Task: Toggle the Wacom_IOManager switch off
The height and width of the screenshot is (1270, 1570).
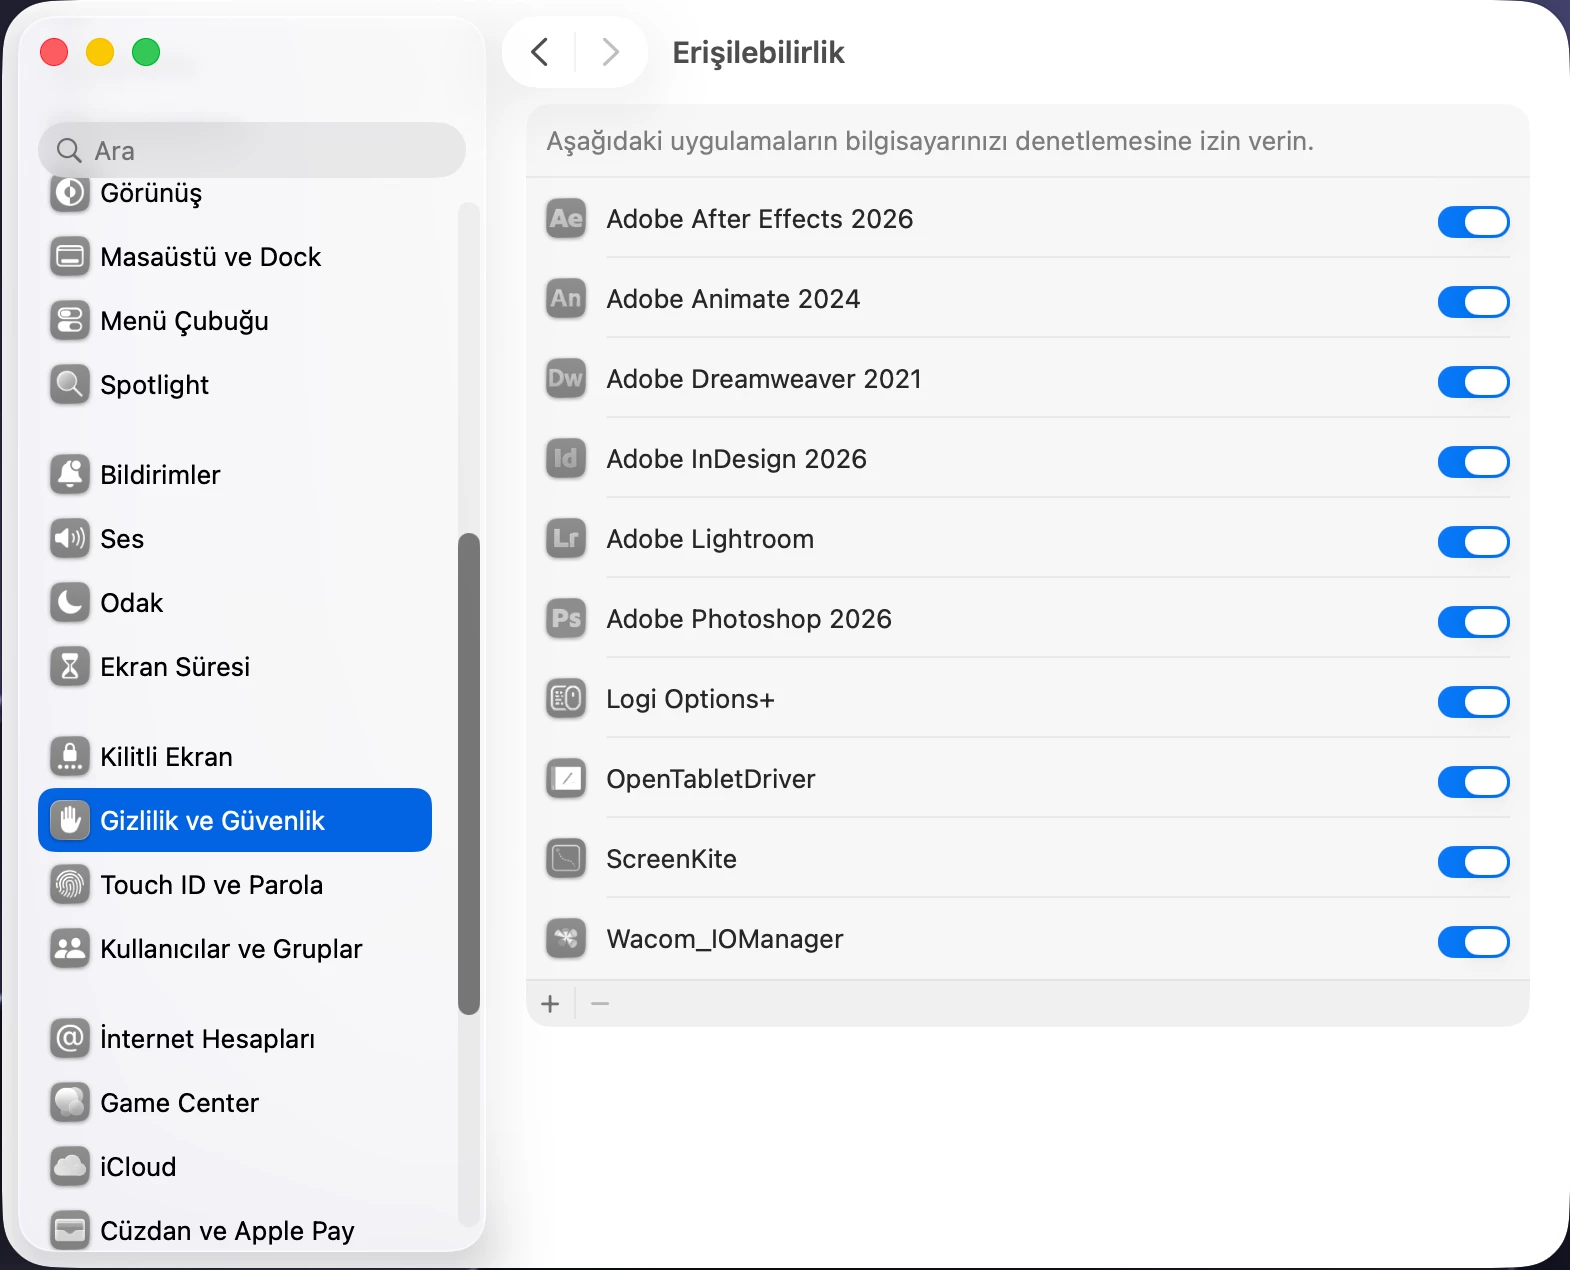Action: (1473, 942)
